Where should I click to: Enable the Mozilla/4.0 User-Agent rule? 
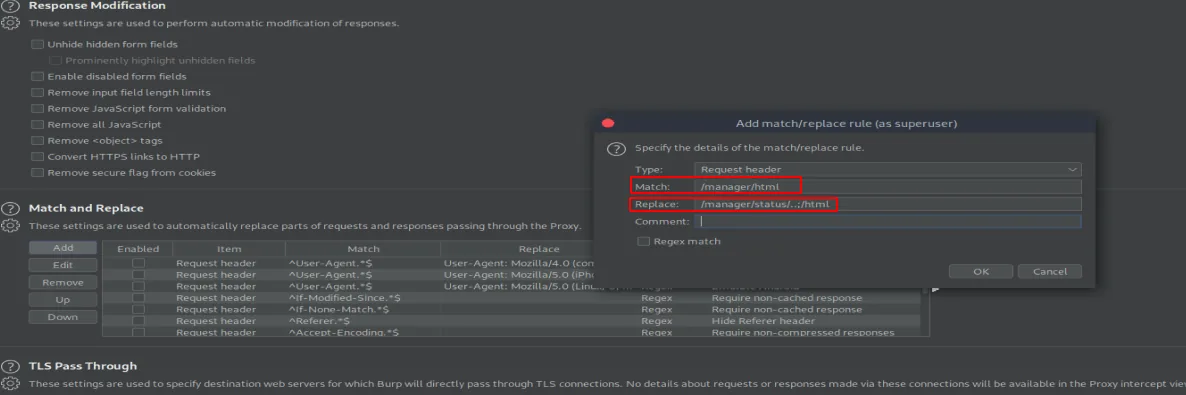click(138, 263)
